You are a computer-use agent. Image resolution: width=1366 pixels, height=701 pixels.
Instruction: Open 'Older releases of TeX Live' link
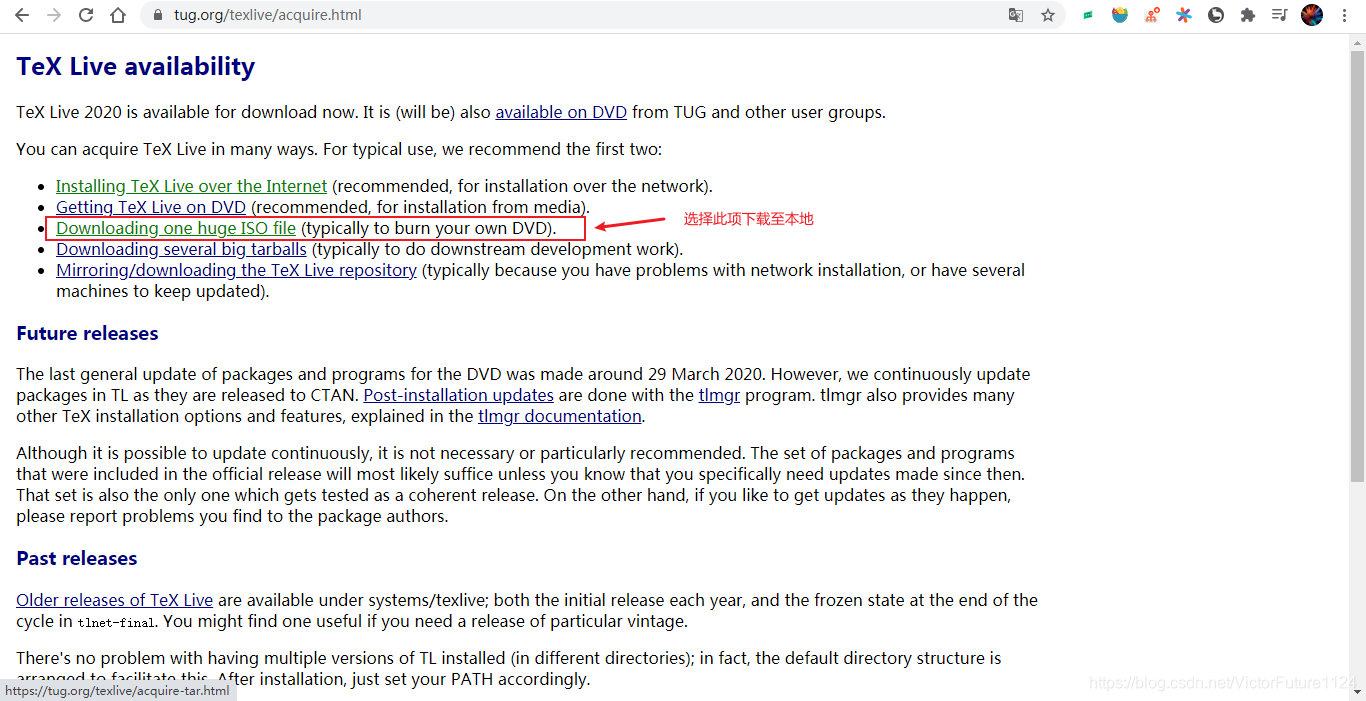(x=114, y=600)
